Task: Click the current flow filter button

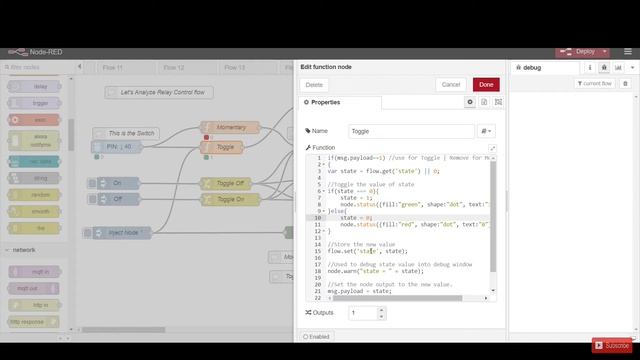Action: [x=595, y=84]
